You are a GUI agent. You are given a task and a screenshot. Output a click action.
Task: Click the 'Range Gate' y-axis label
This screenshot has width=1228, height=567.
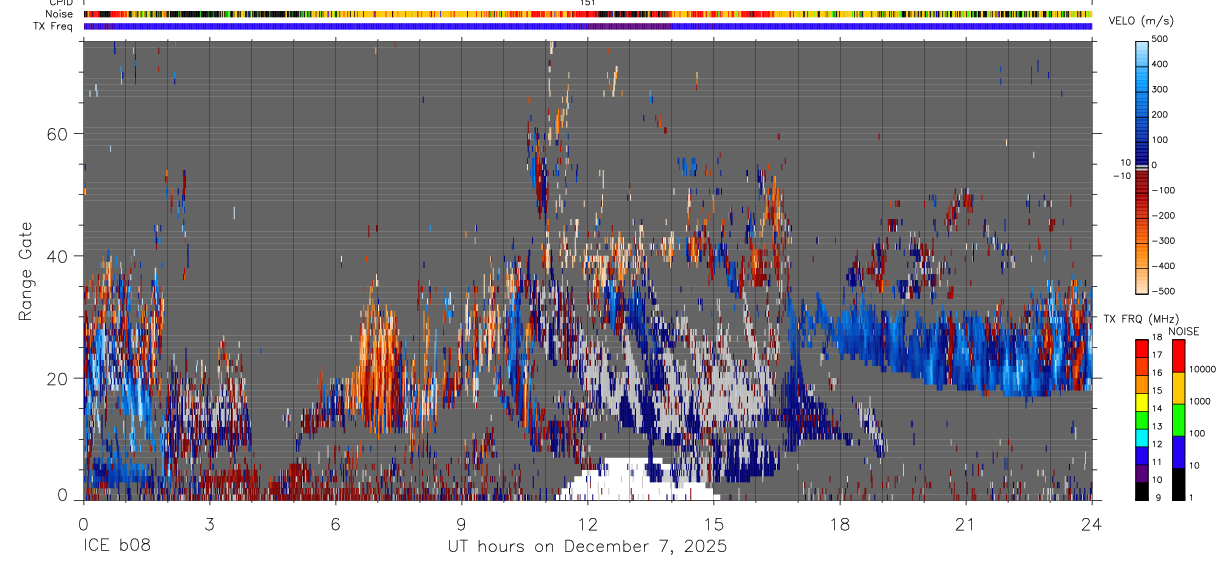point(26,271)
